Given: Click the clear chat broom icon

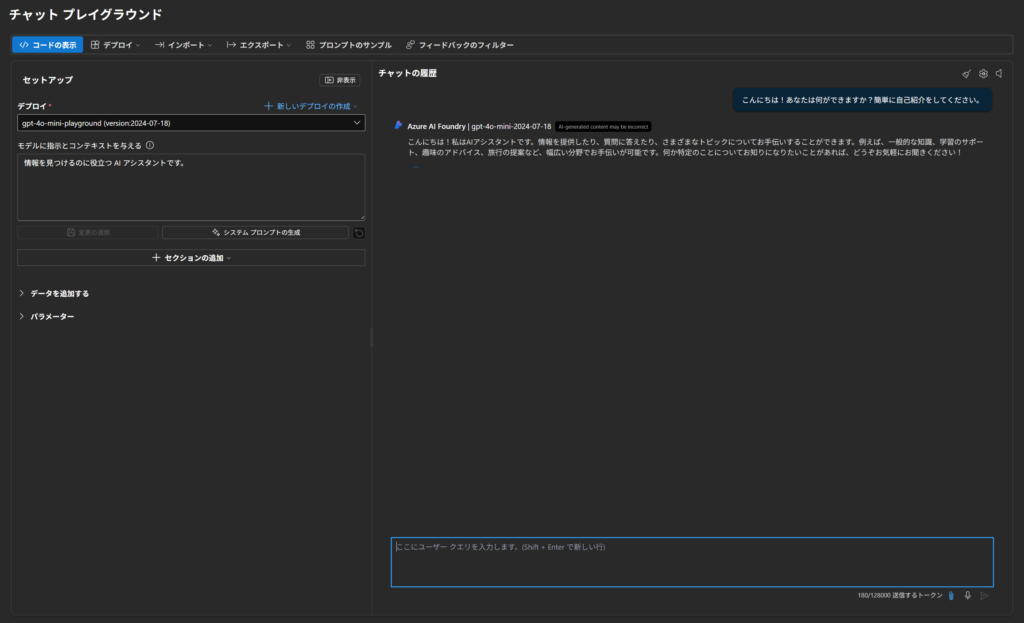Looking at the screenshot, I should (966, 74).
